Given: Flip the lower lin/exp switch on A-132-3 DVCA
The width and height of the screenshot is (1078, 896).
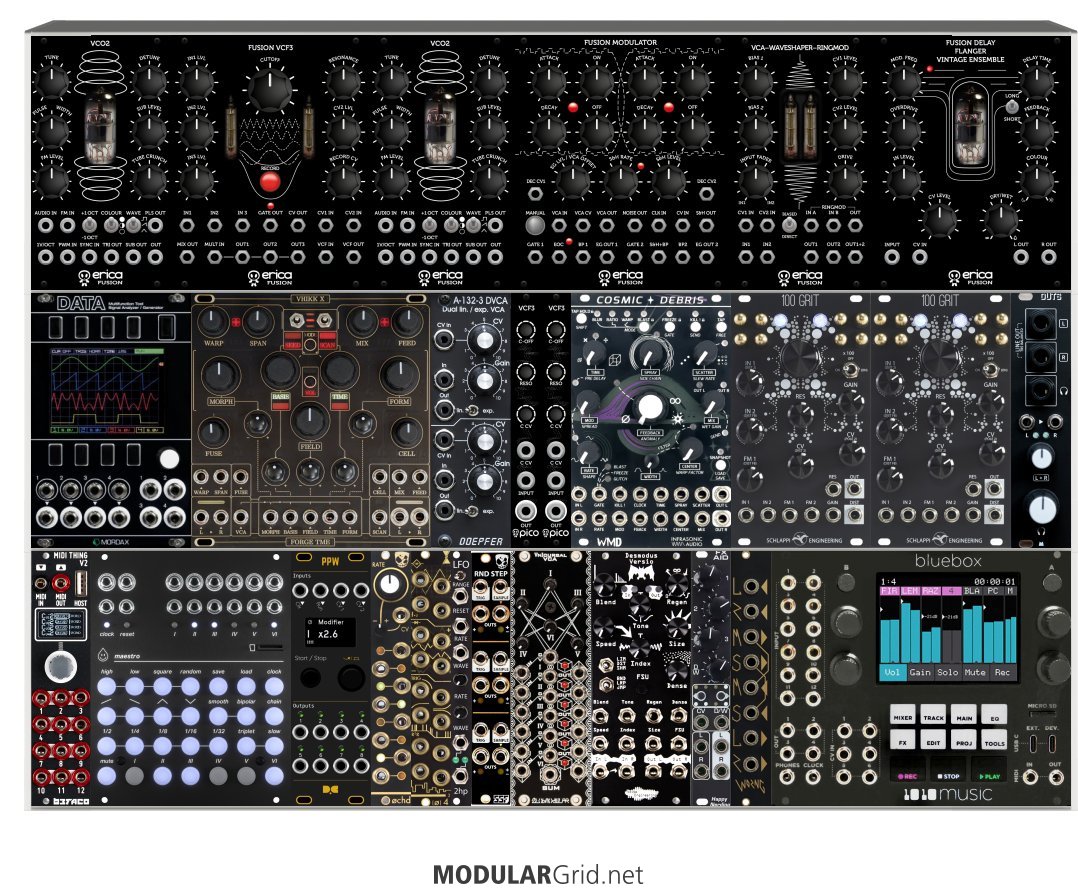Looking at the screenshot, I should click(x=473, y=511).
